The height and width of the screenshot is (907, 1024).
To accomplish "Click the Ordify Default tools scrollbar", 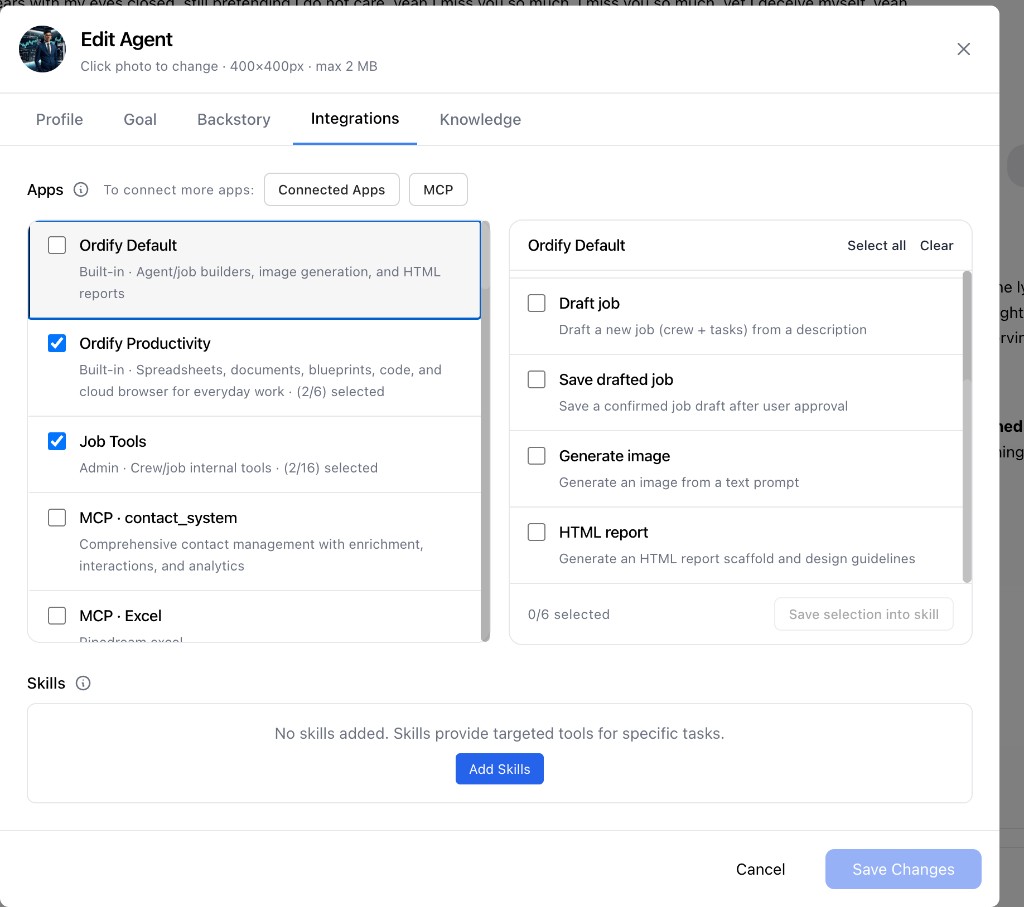I will click(967, 426).
